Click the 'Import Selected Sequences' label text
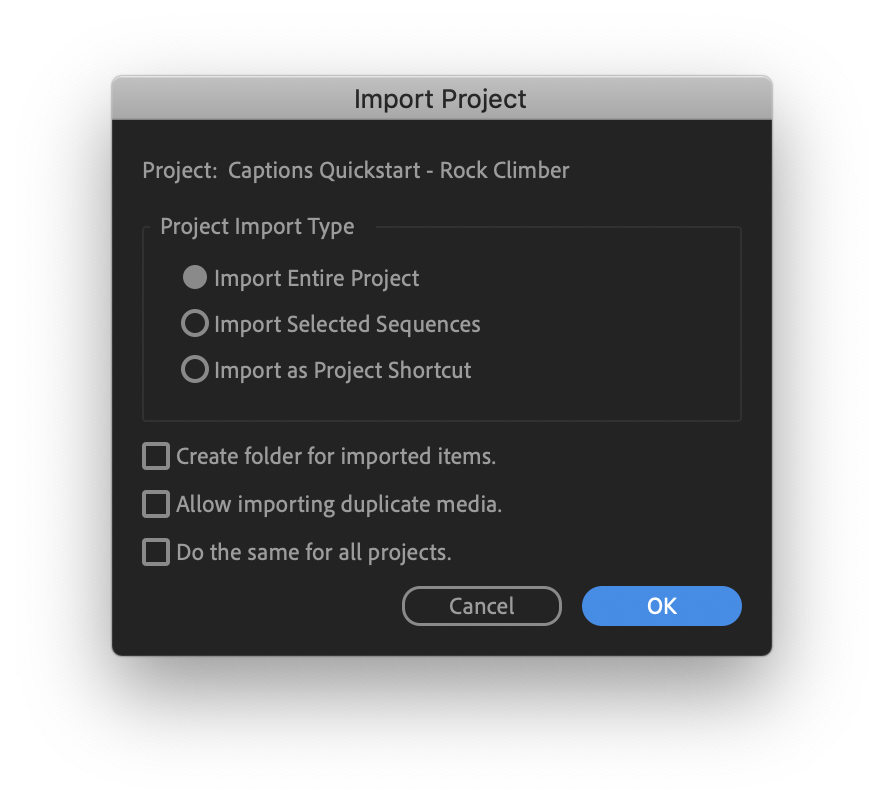The height and width of the screenshot is (804, 884). 347,325
